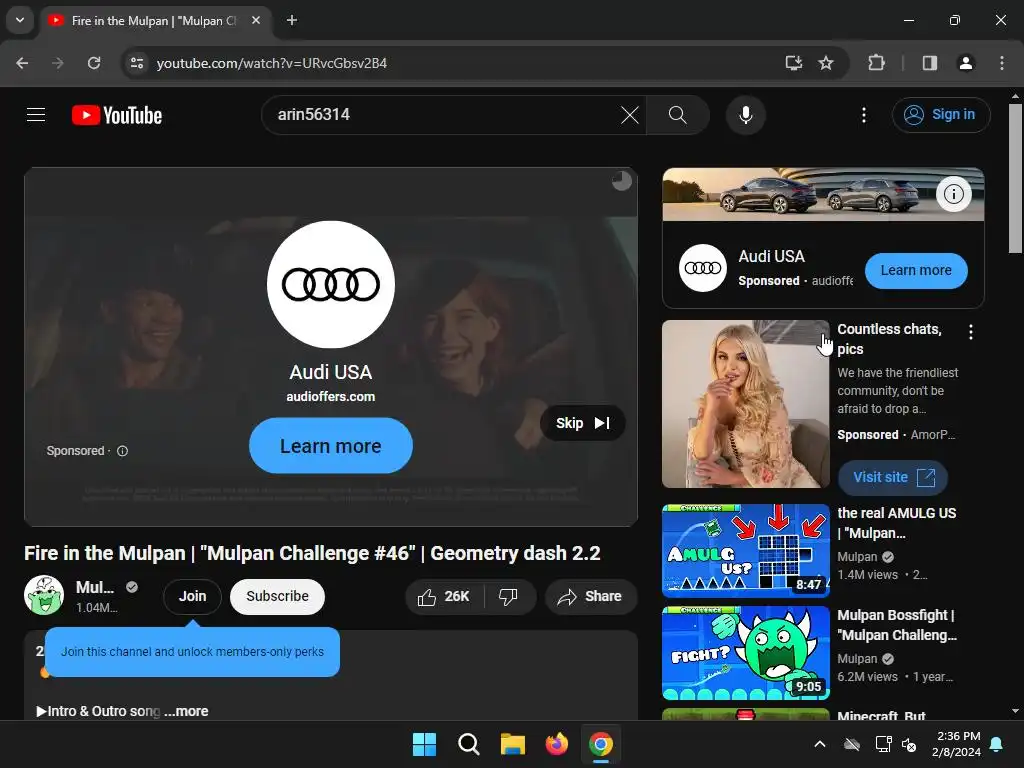Open Mulpan channel avatar
This screenshot has width=1024, height=768.
click(44, 595)
